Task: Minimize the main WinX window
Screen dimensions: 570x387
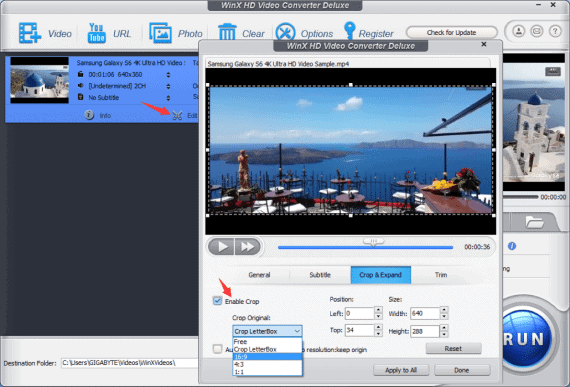Action: click(538, 5)
